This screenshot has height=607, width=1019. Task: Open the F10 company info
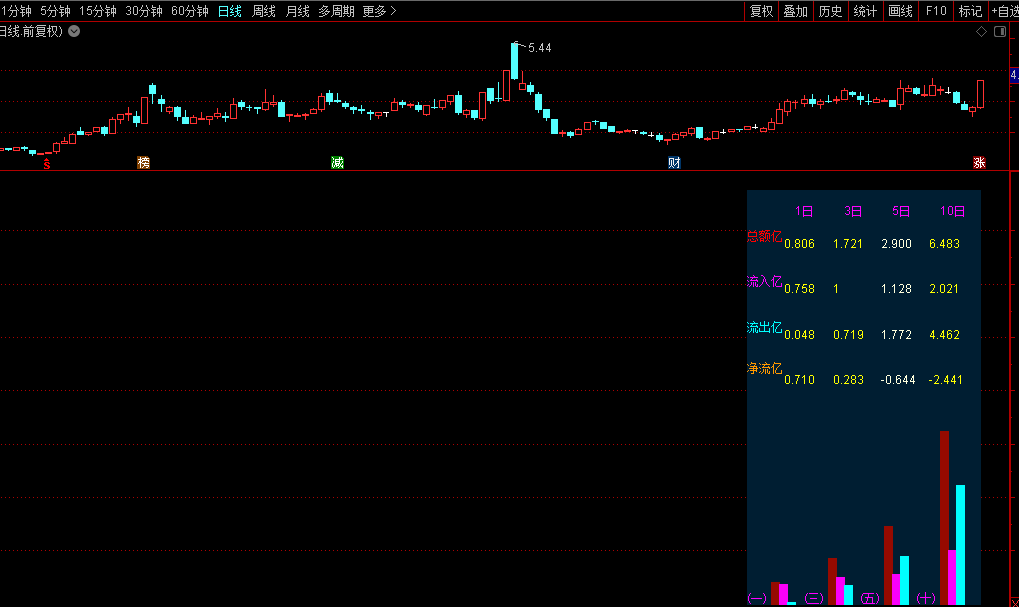click(936, 11)
